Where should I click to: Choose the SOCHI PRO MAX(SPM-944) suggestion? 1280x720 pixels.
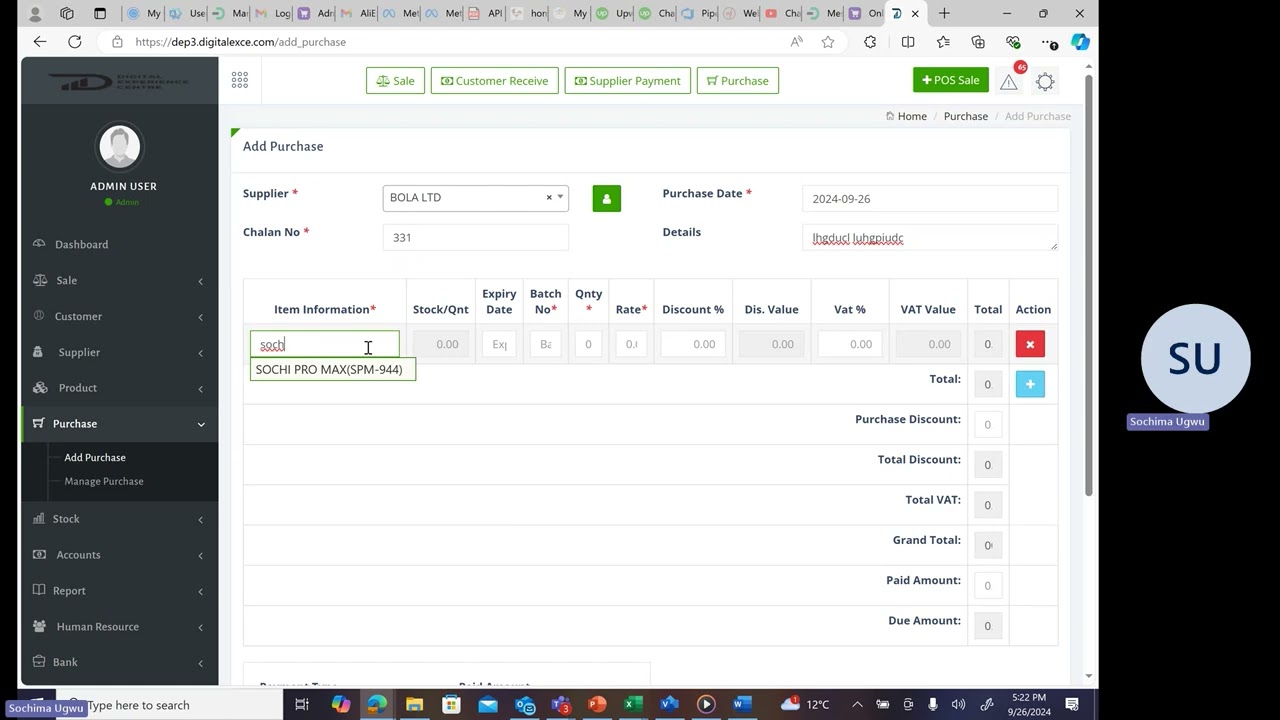pyautogui.click(x=332, y=370)
